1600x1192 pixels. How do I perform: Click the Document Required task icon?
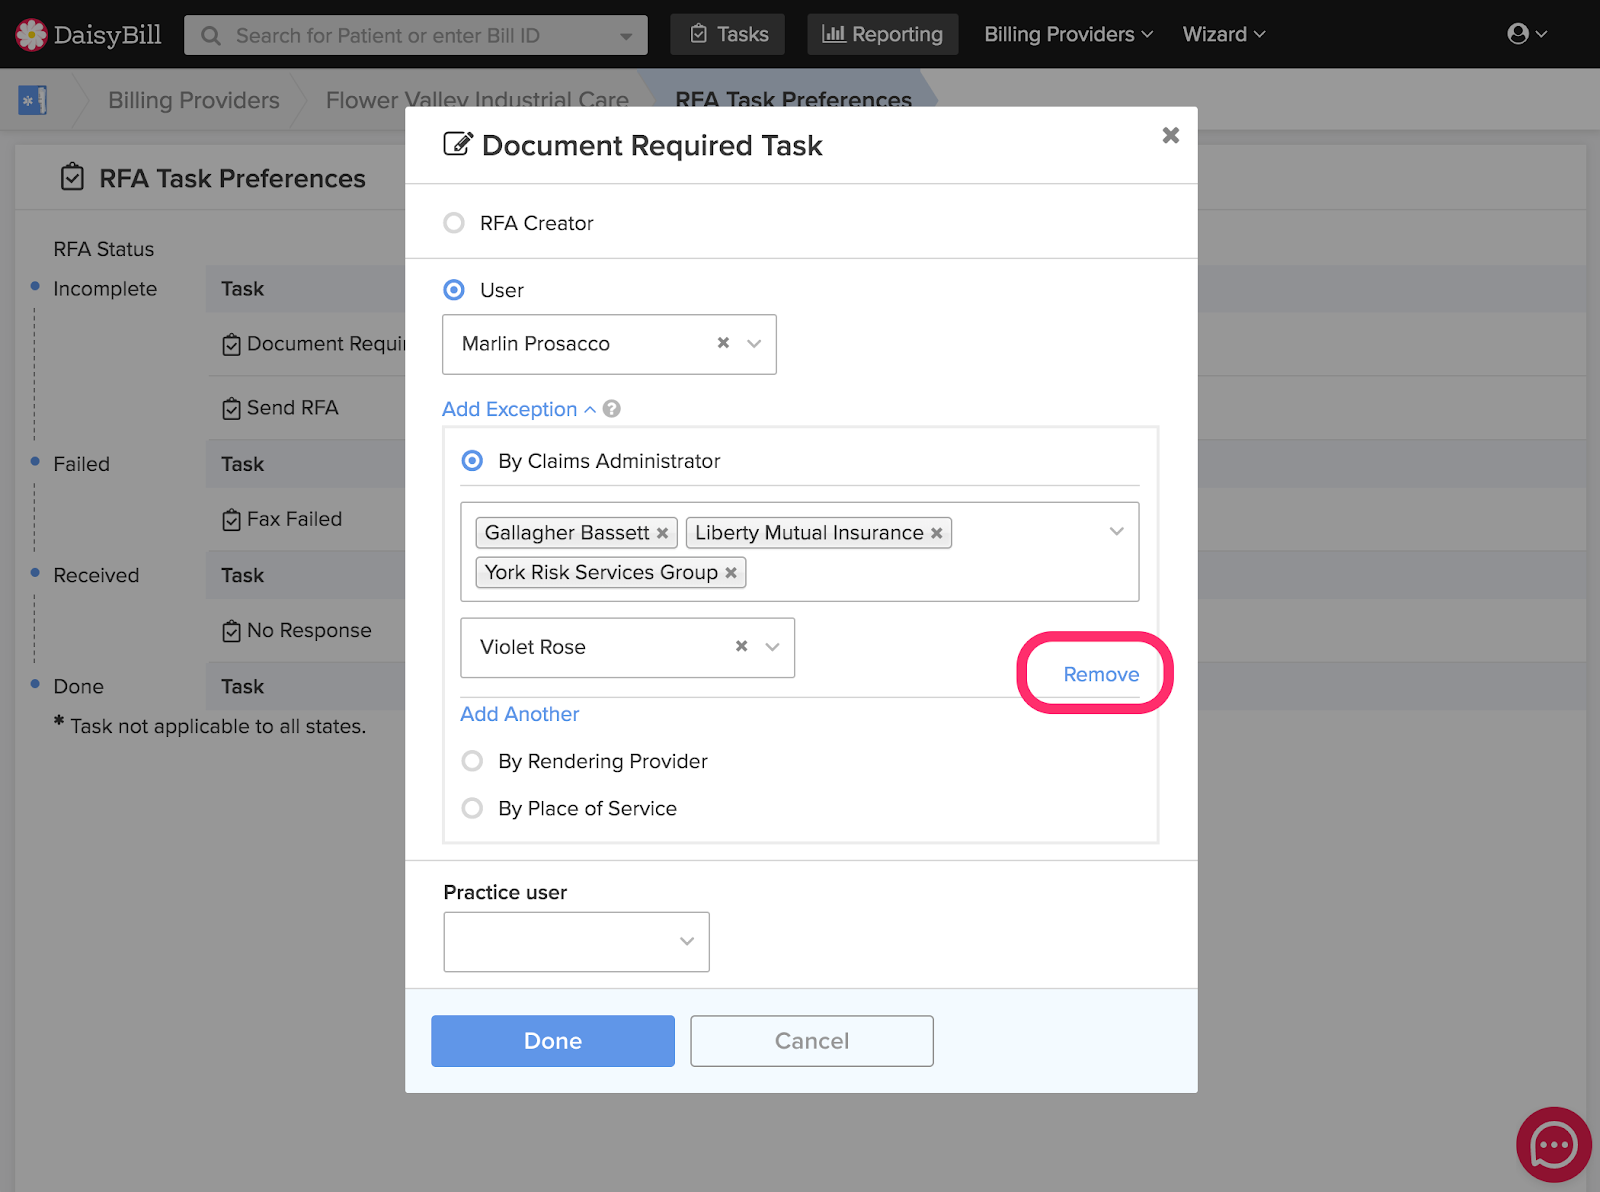tap(231, 345)
